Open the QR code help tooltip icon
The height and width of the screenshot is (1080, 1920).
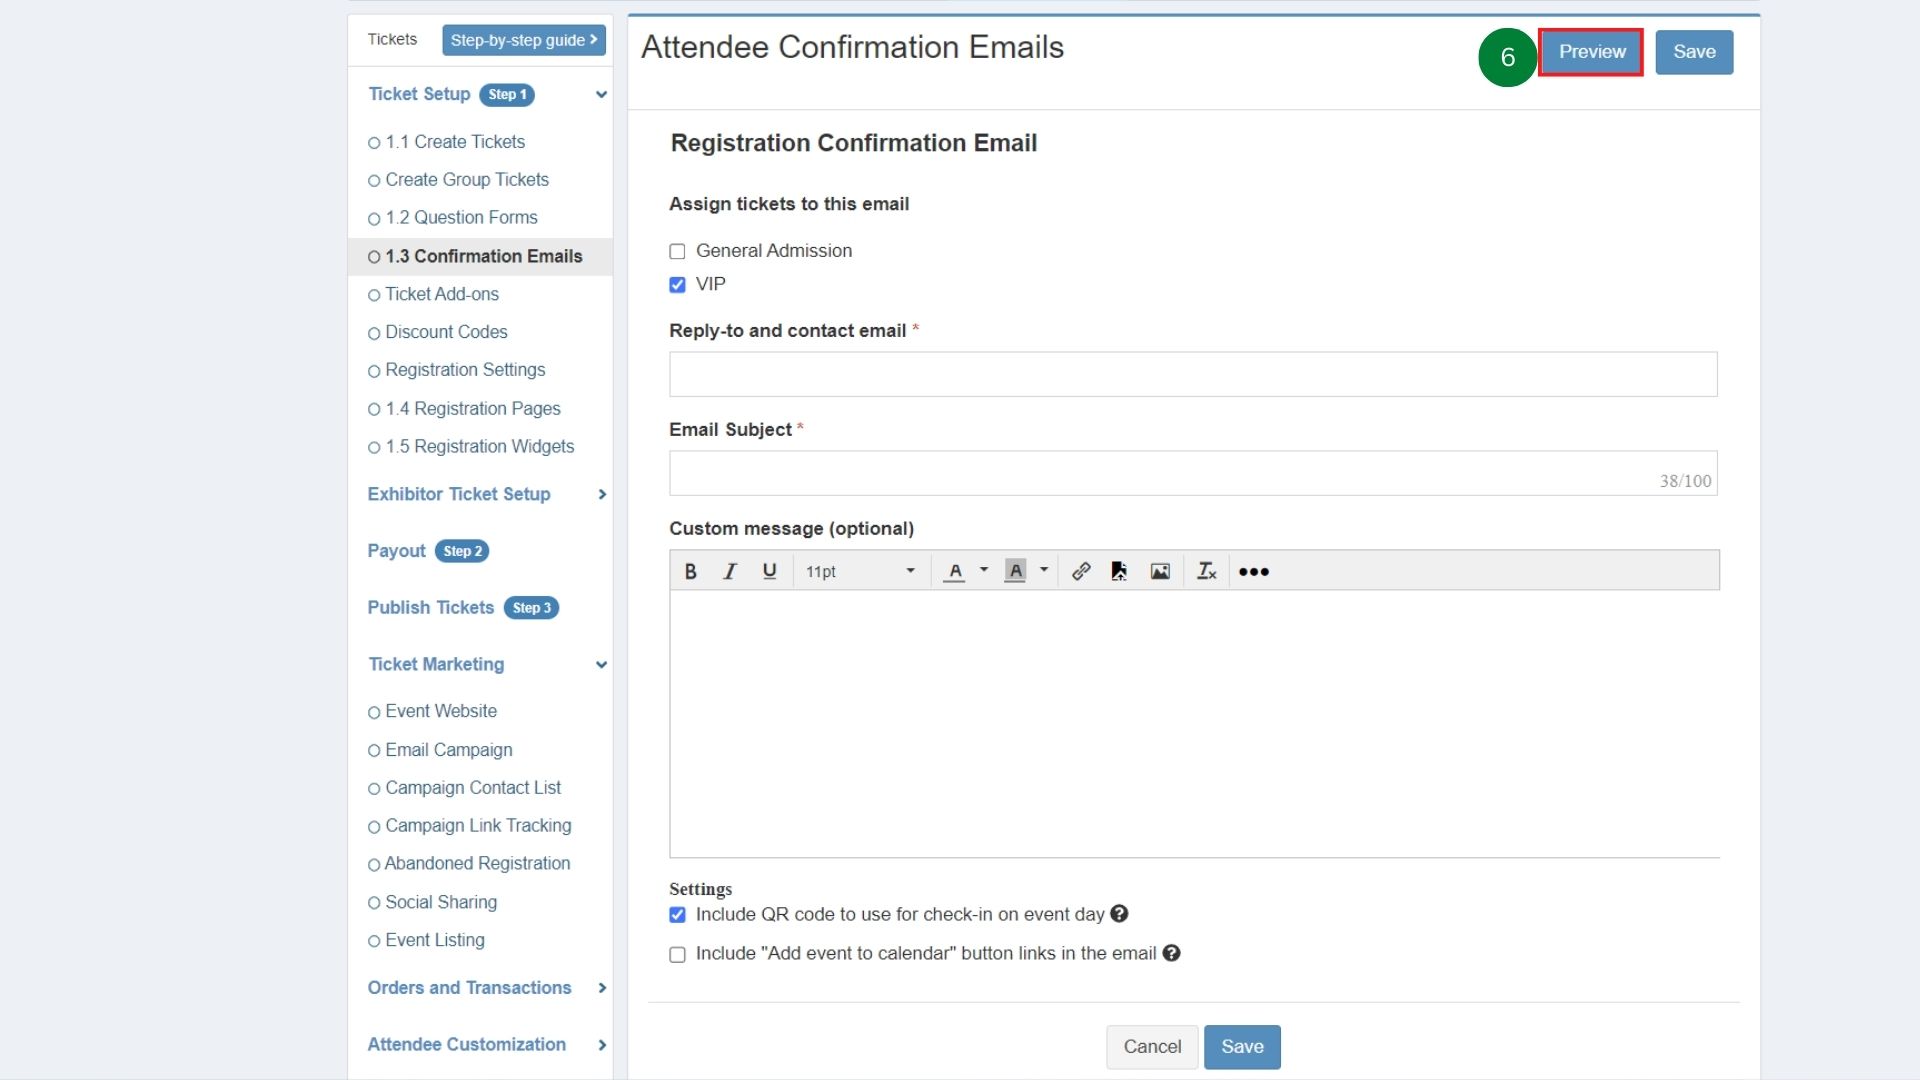[x=1118, y=914]
